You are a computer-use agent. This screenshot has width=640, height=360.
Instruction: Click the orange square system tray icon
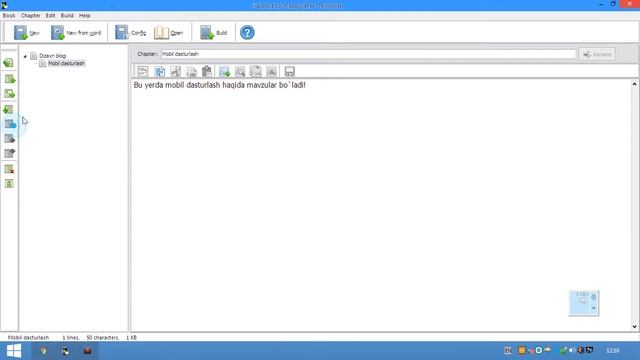[522, 350]
